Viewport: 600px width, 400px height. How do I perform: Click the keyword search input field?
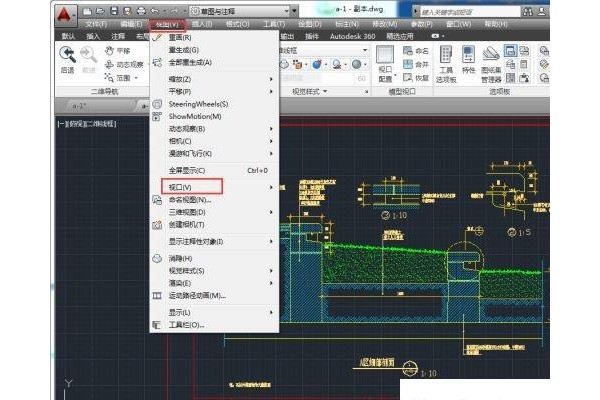[x=470, y=12]
